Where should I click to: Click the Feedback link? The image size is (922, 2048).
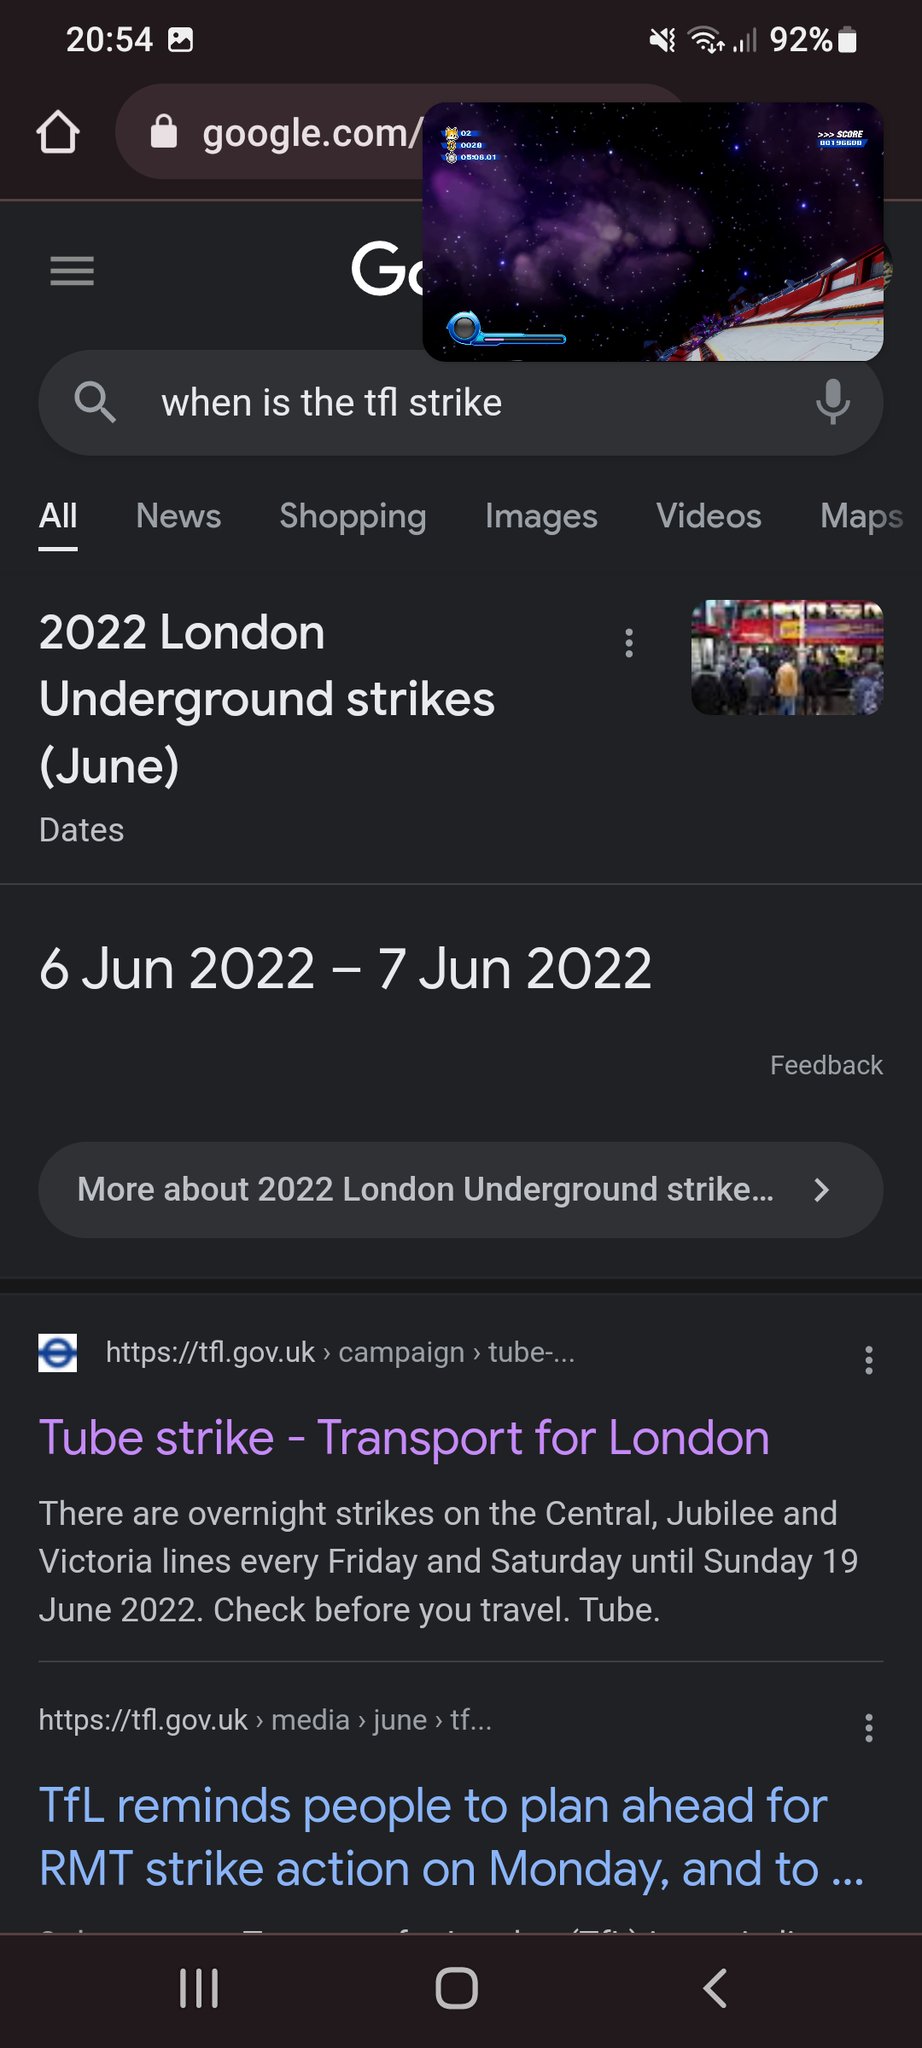coord(826,1065)
